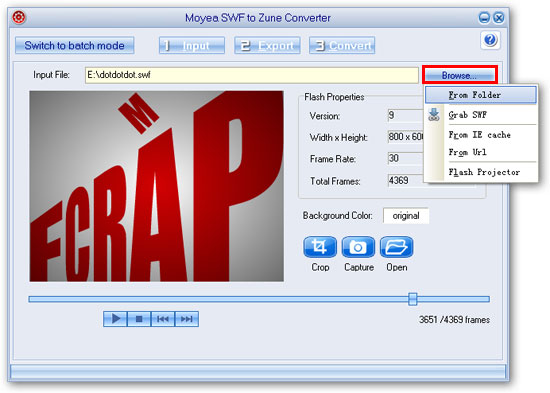Click the Version value field
Screen dimensions: 550x393
[x=406, y=115]
